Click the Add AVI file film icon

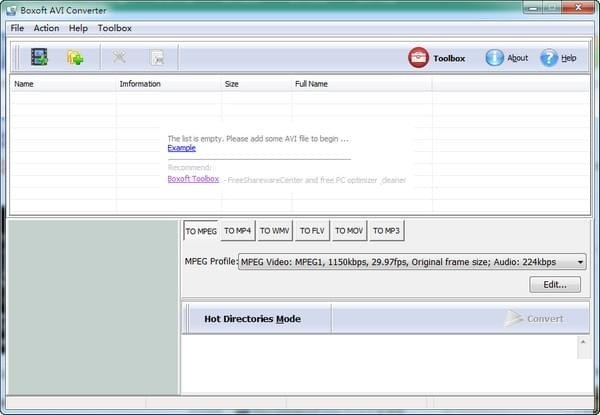pos(39,57)
